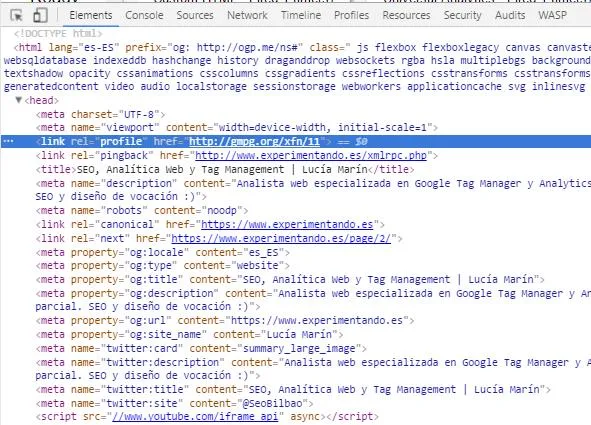Viewport: 591px width, 425px height.
Task: Activate the inspect element picker icon
Action: click(x=17, y=15)
